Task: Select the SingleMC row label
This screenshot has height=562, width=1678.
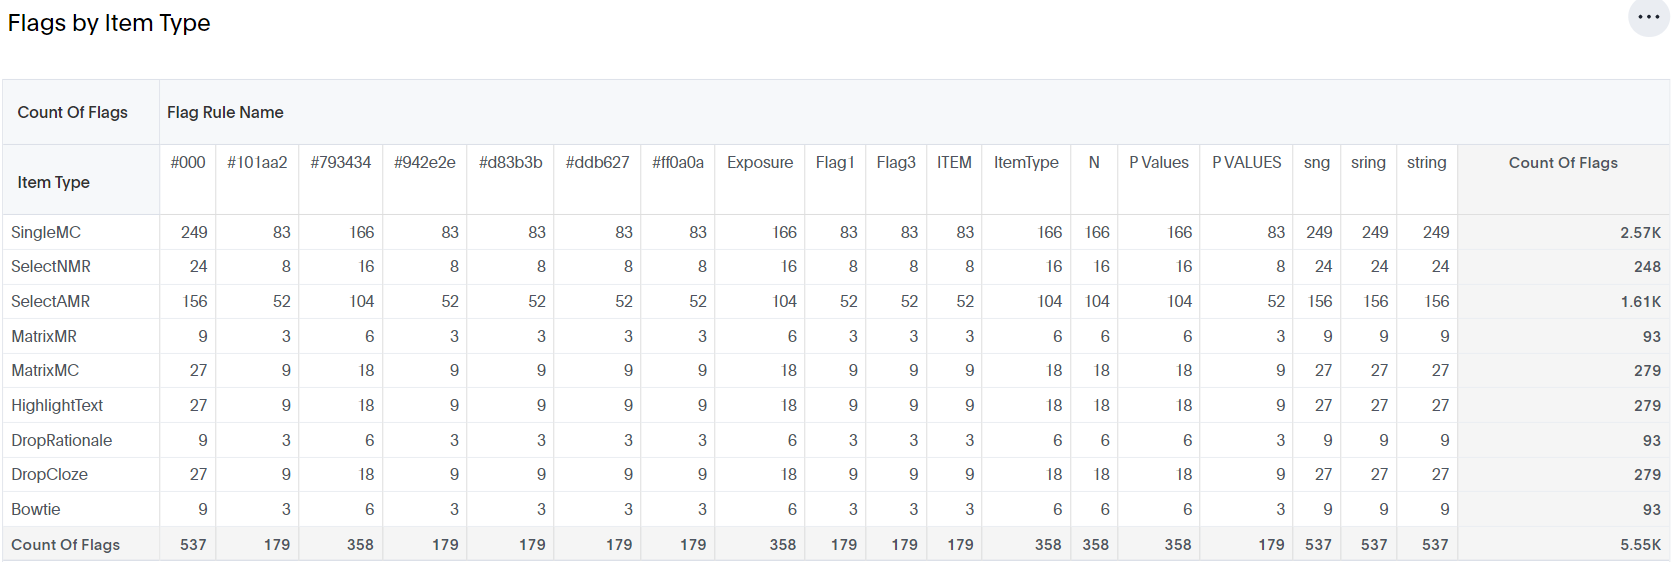Action: click(x=46, y=232)
